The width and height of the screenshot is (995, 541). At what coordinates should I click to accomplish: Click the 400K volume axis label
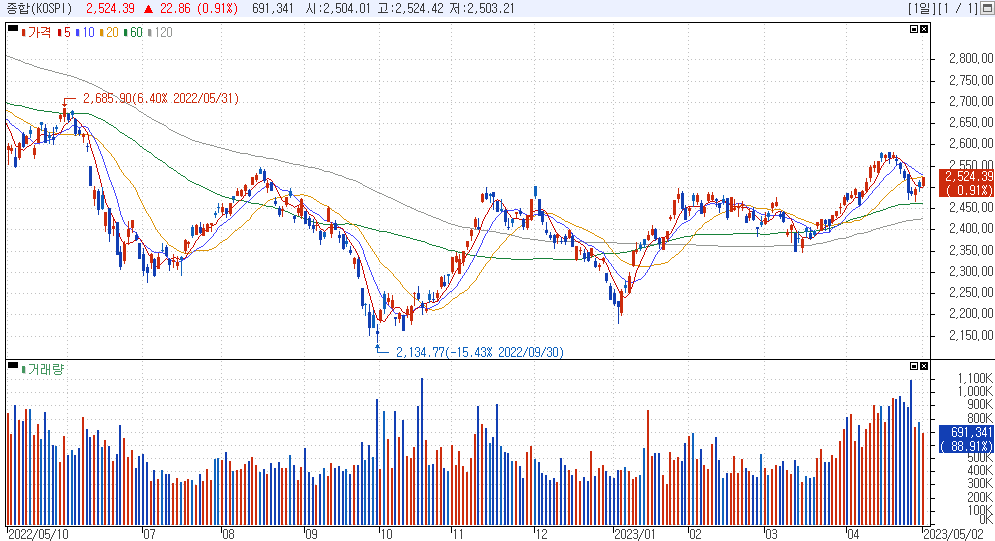pyautogui.click(x=980, y=471)
